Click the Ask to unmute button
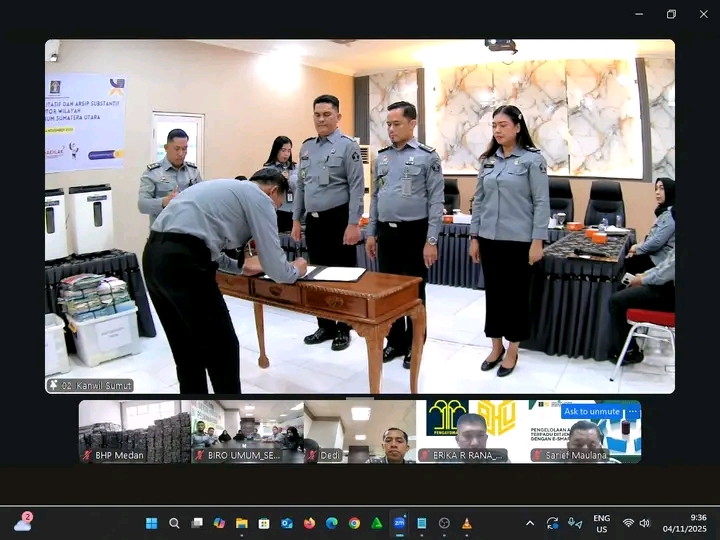720x540 pixels. tap(591, 412)
